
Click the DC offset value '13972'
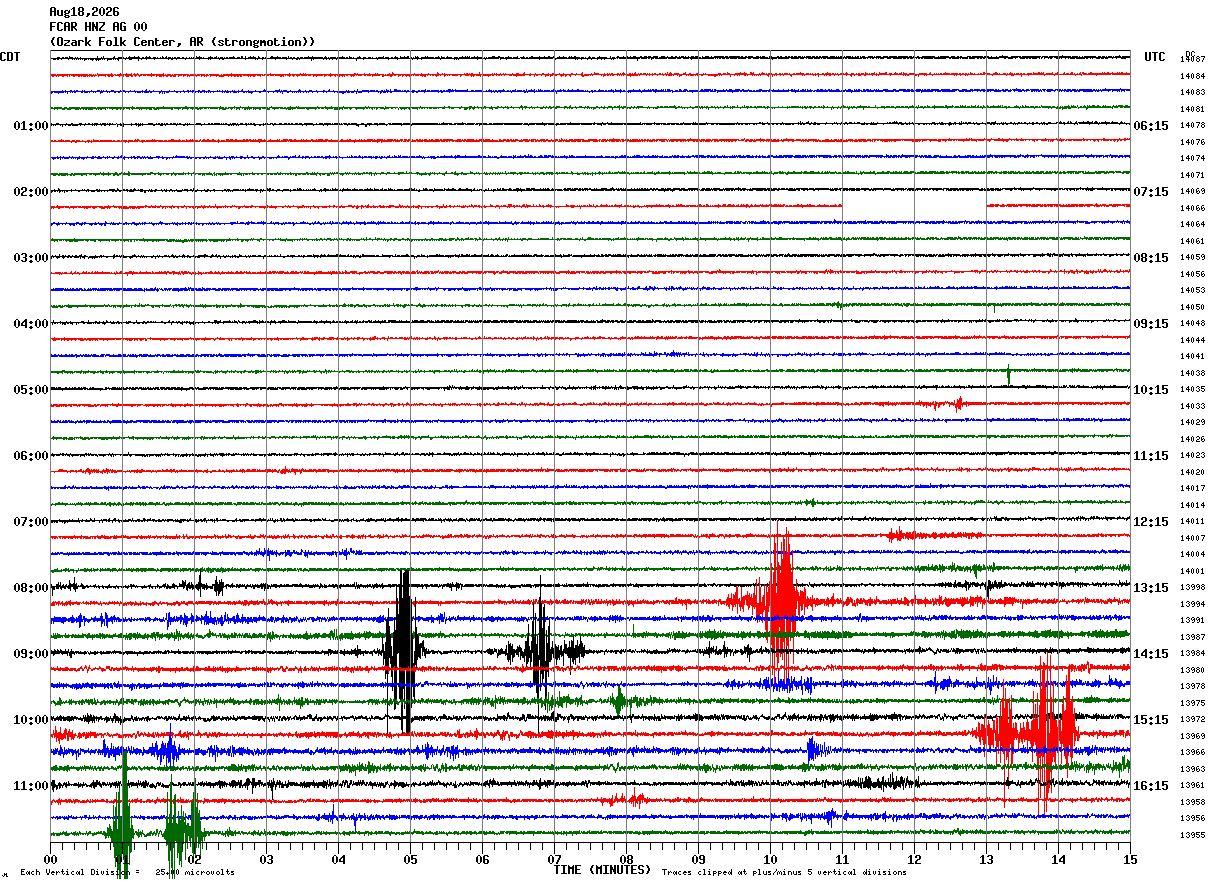[x=1192, y=720]
